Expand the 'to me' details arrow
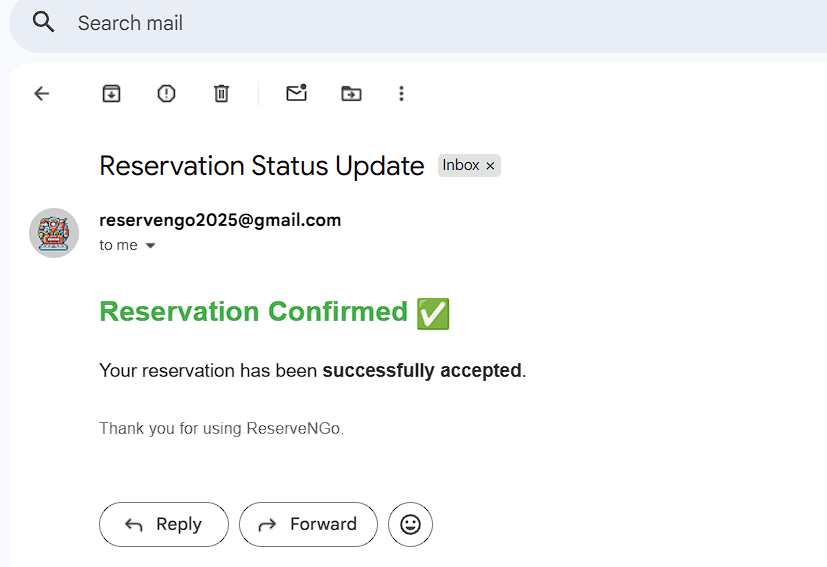Viewport: 827px width, 567px height. coord(151,246)
